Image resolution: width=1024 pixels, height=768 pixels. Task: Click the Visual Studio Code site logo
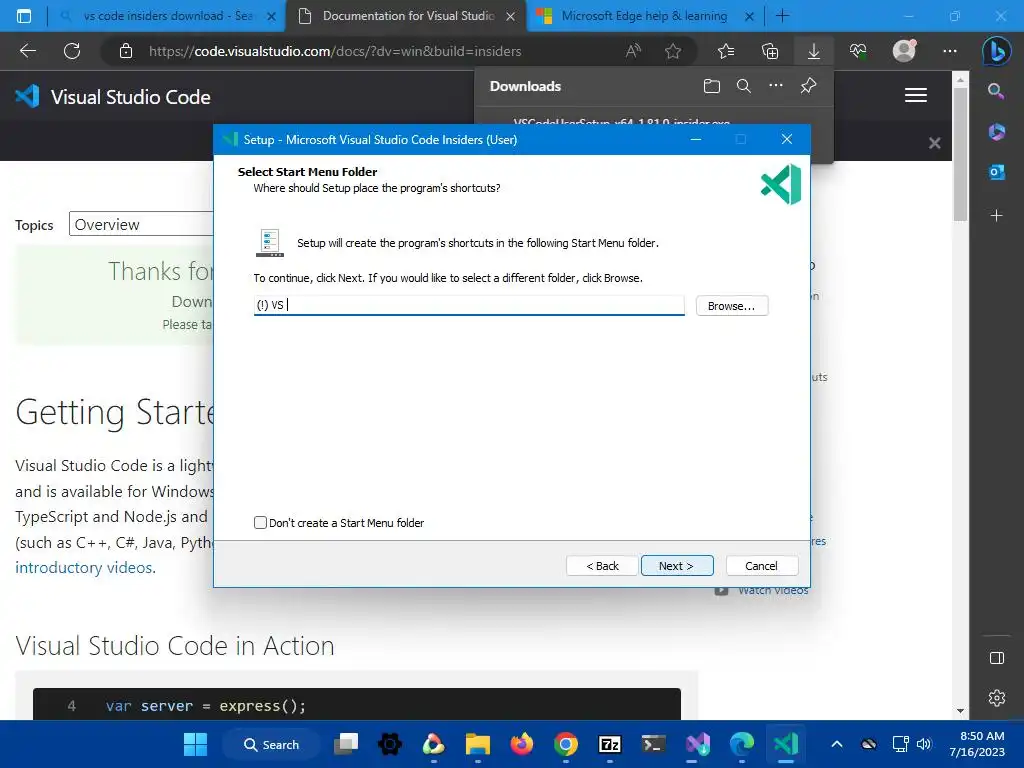click(113, 97)
